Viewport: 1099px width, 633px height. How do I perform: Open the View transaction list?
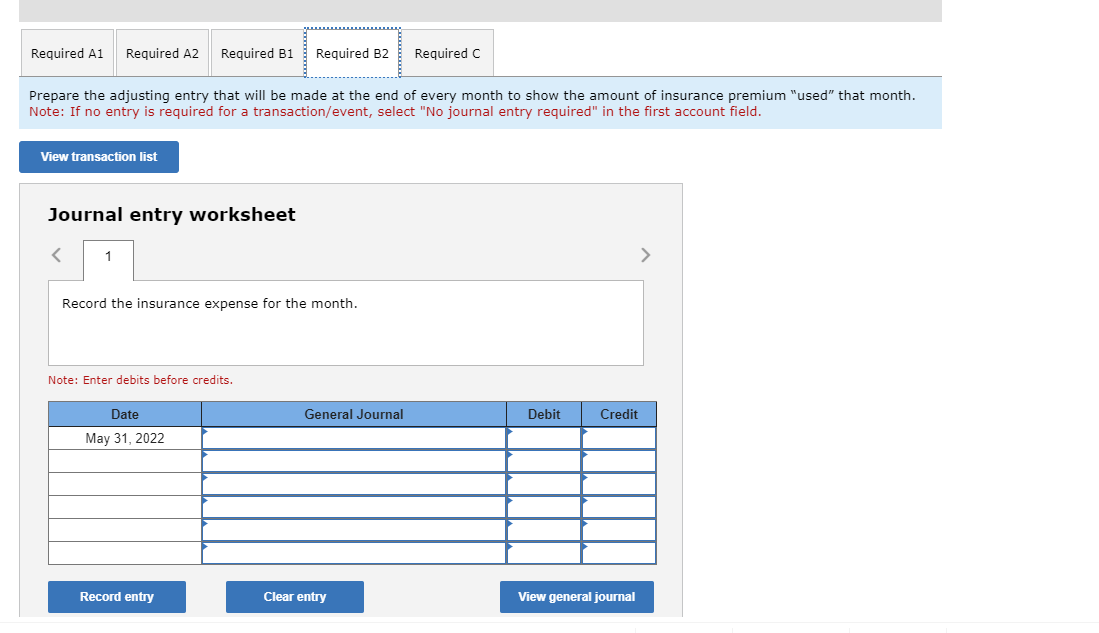(x=99, y=157)
